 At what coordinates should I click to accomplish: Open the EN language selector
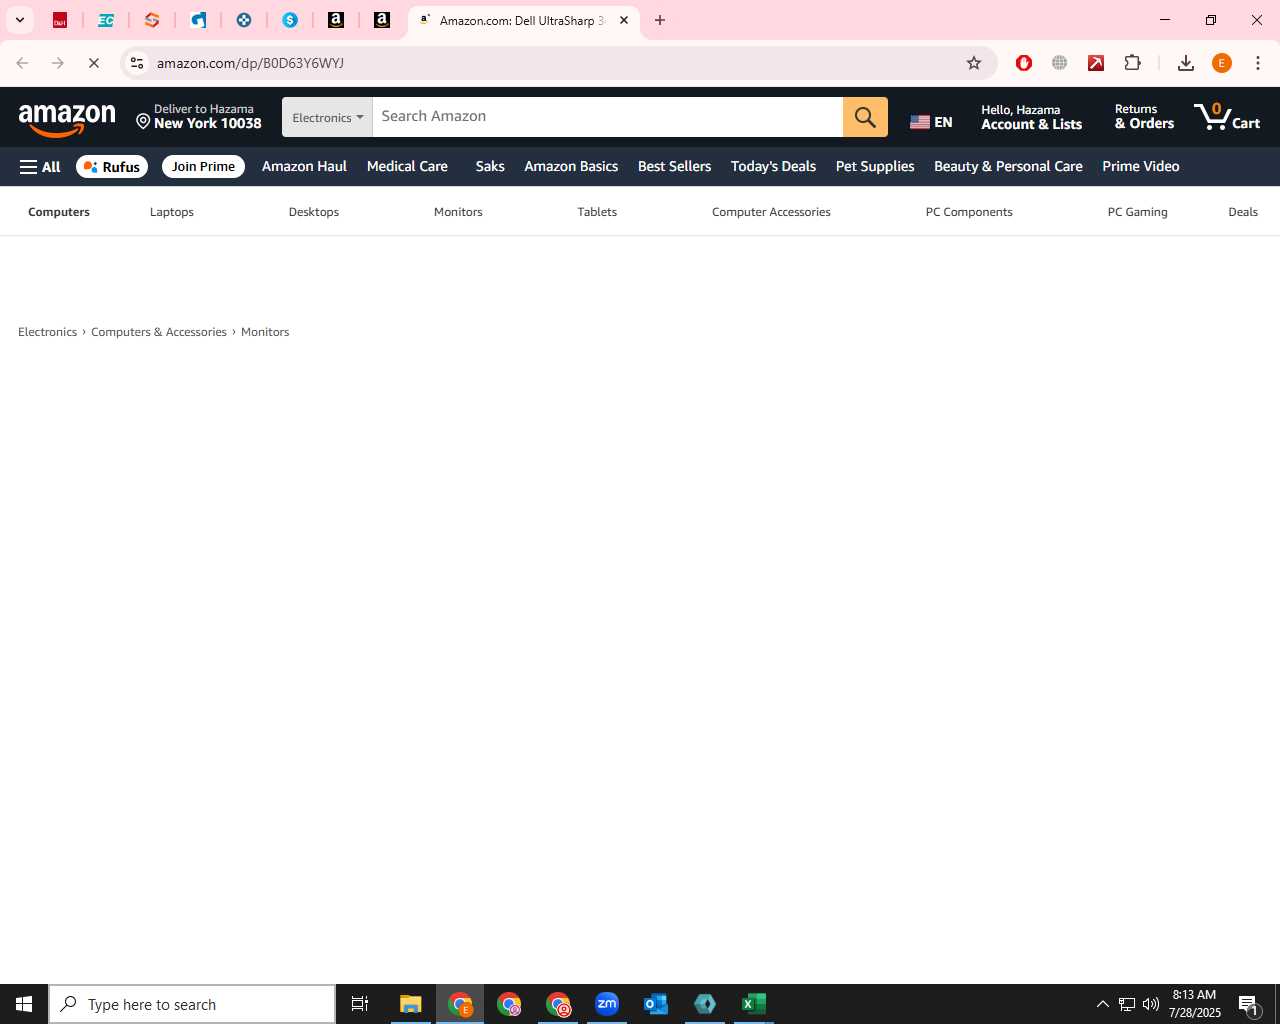931,122
